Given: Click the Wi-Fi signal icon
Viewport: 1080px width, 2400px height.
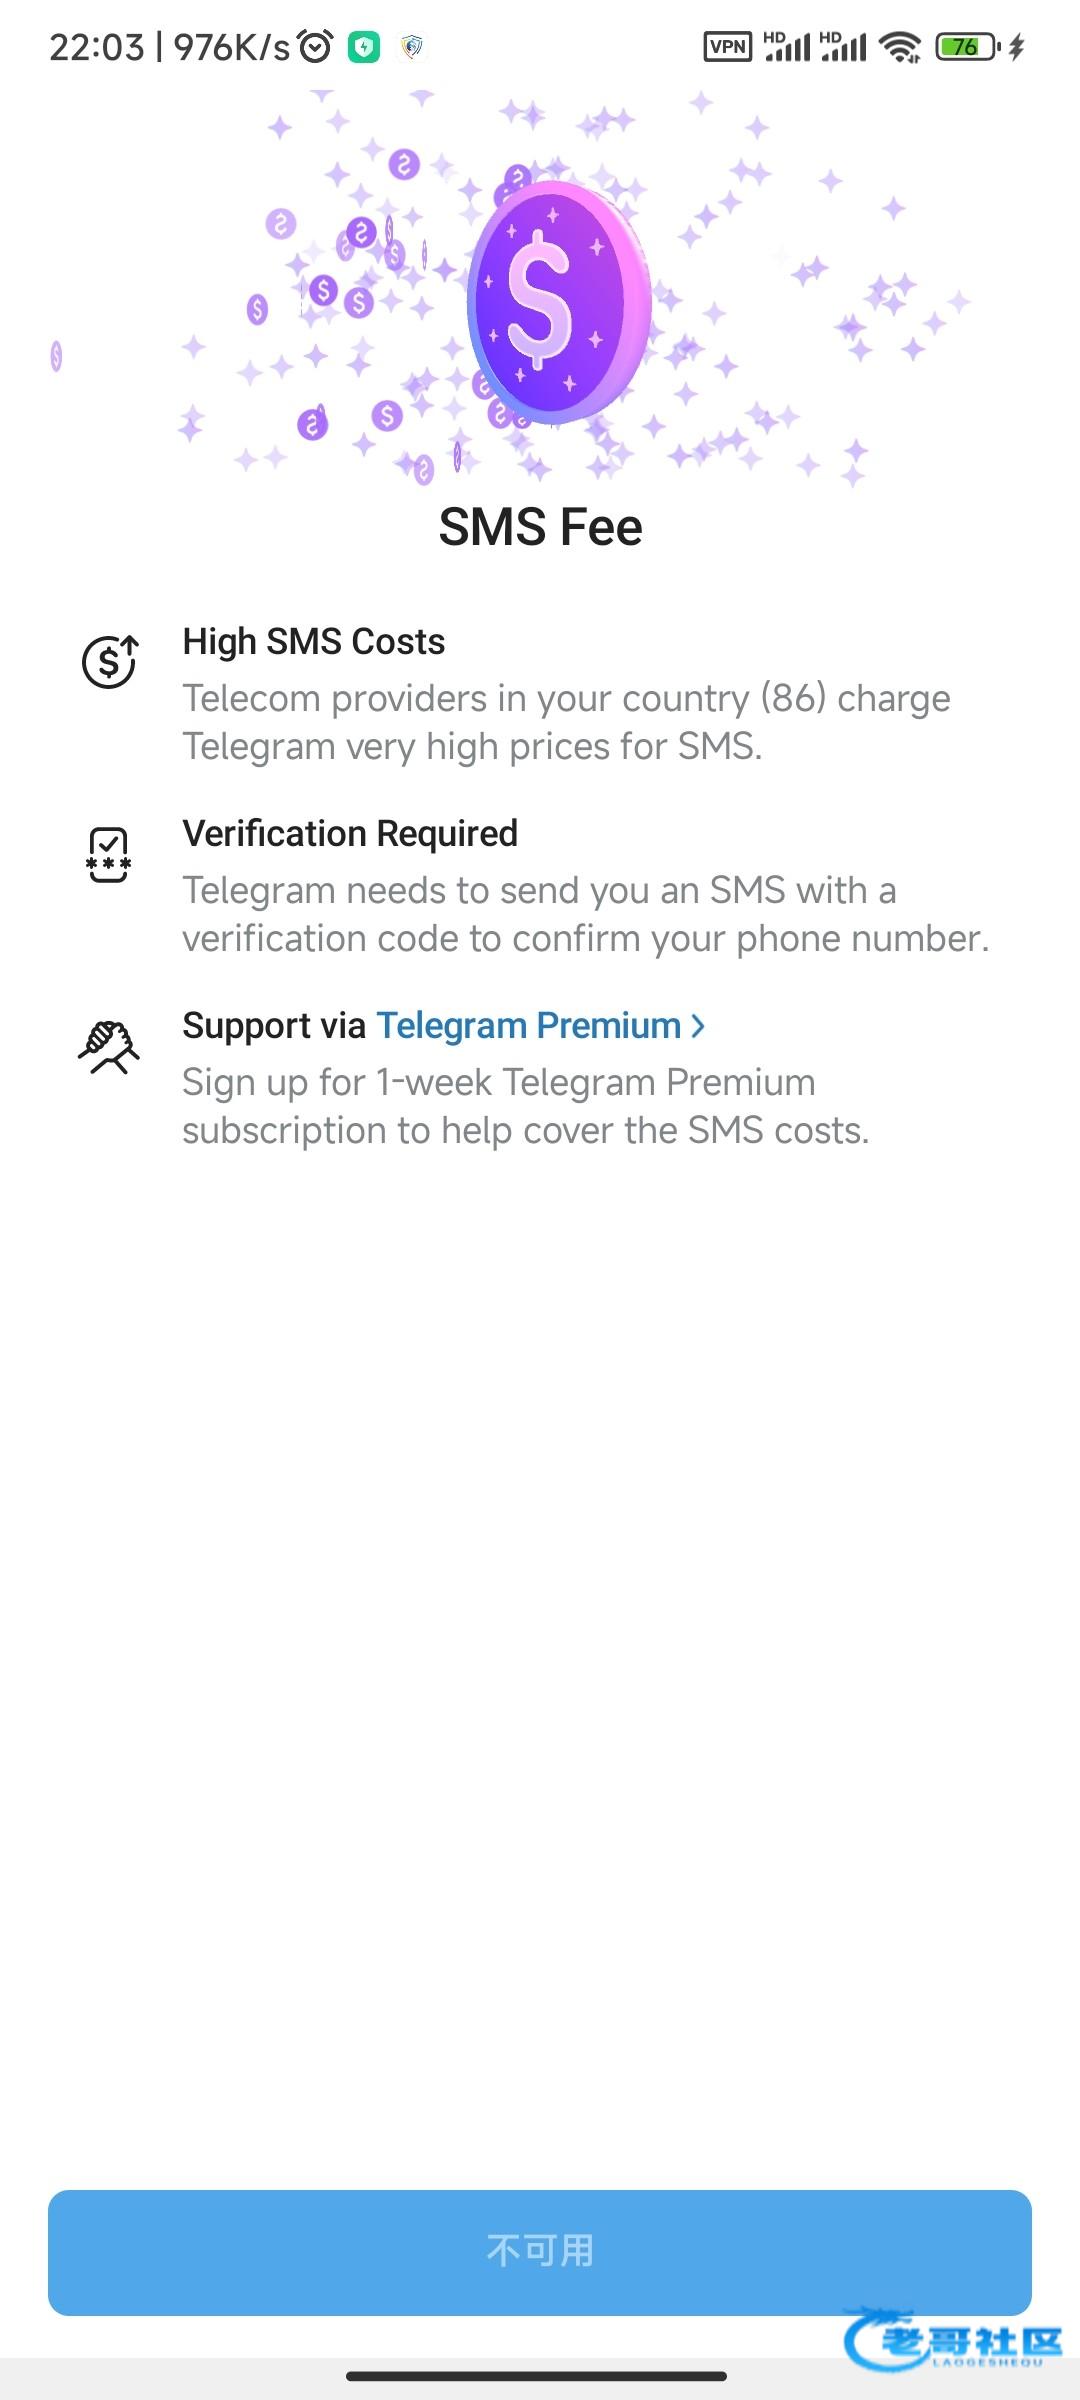Looking at the screenshot, I should 900,47.
